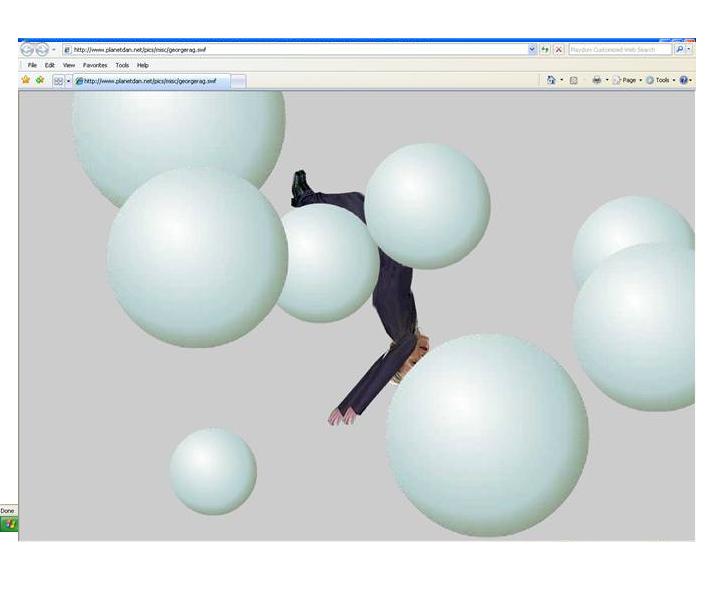Click the Home page icon
This screenshot has height=596, width=722.
coord(551,80)
